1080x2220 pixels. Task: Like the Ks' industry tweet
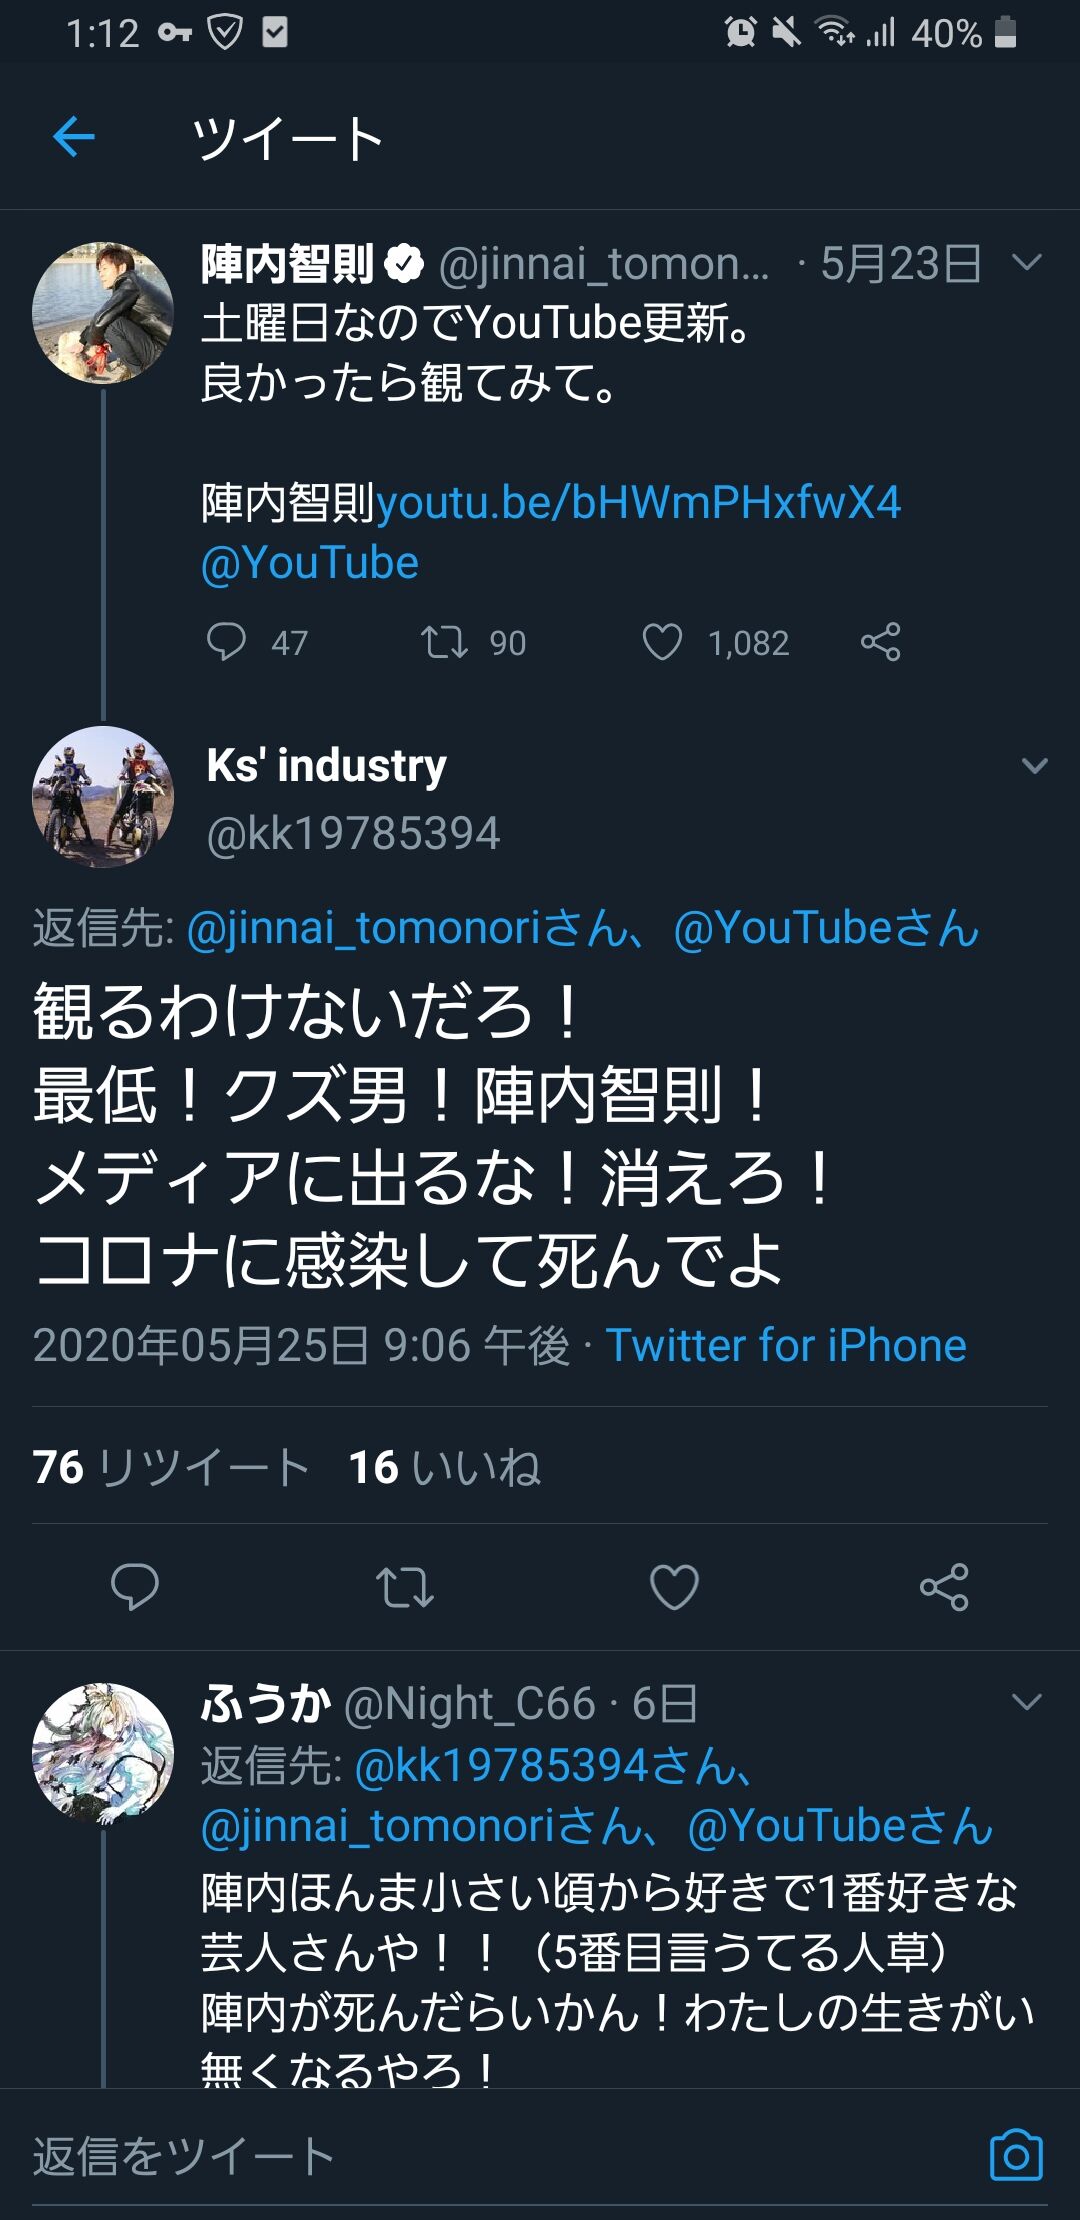coord(674,1586)
